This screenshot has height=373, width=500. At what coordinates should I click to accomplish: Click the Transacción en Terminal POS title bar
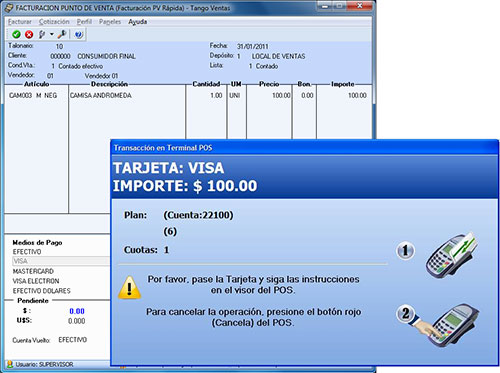pos(305,148)
